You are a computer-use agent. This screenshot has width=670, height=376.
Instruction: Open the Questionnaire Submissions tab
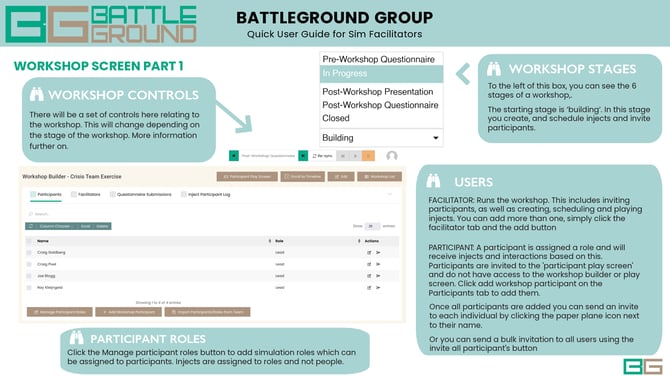(x=141, y=194)
